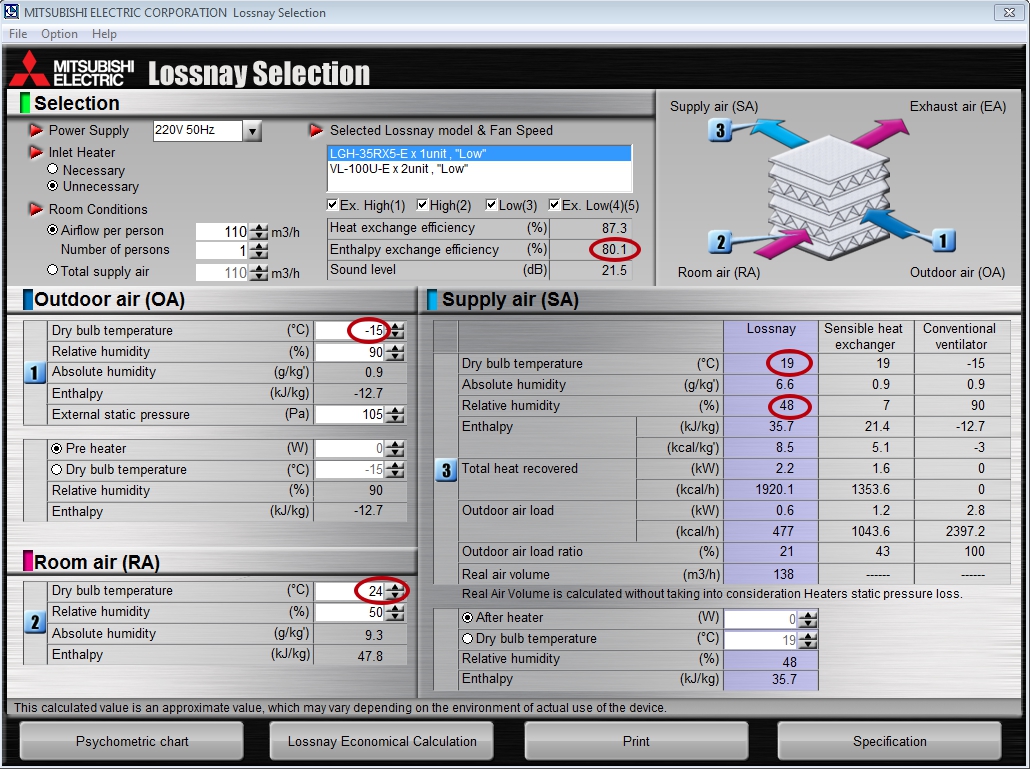
Task: Click outdoor Dry bulb temperature field -15
Action: tap(350, 330)
